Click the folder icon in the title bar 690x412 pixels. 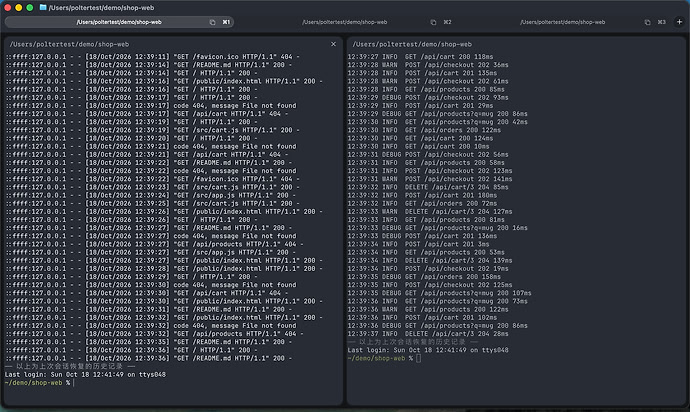pos(43,7)
